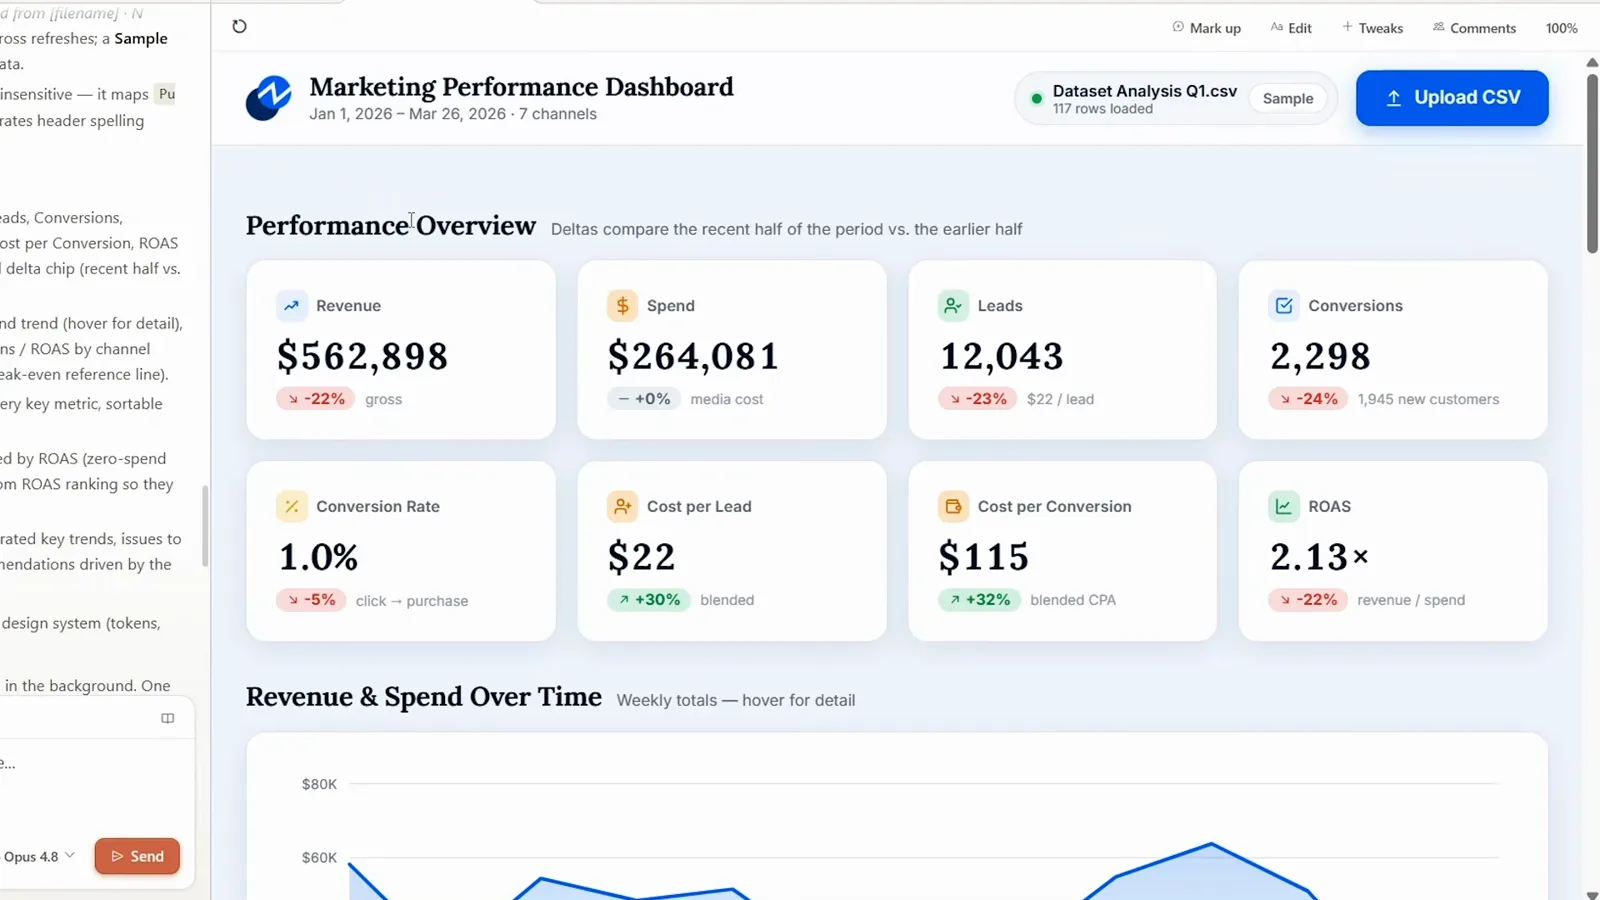Viewport: 1600px width, 900px height.
Task: Click the Marketing Performance Dashboard title
Action: coord(521,87)
